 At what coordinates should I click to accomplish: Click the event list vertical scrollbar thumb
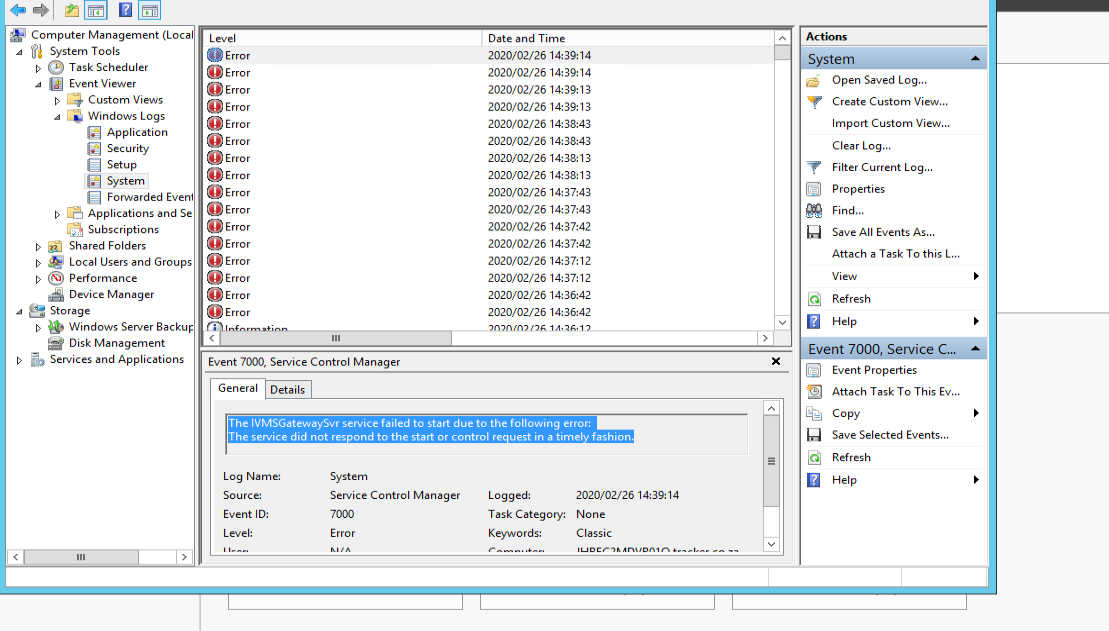tap(782, 52)
